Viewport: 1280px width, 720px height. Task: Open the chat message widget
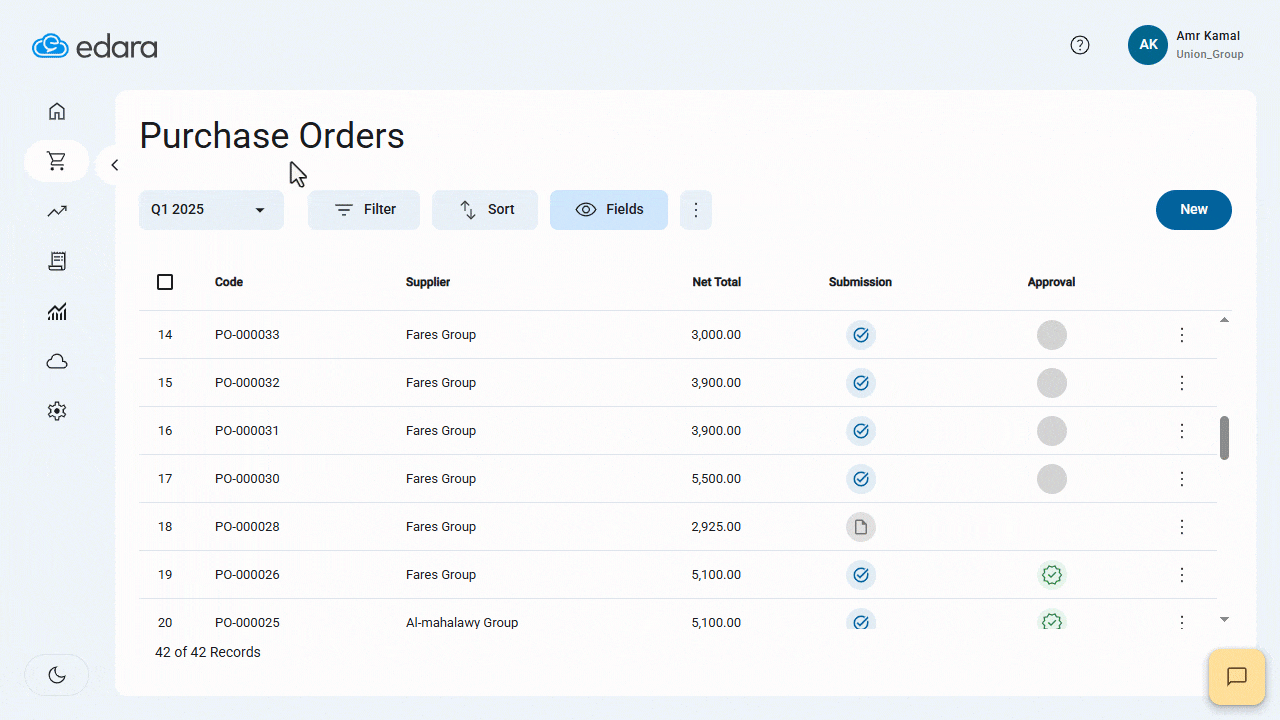1237,677
